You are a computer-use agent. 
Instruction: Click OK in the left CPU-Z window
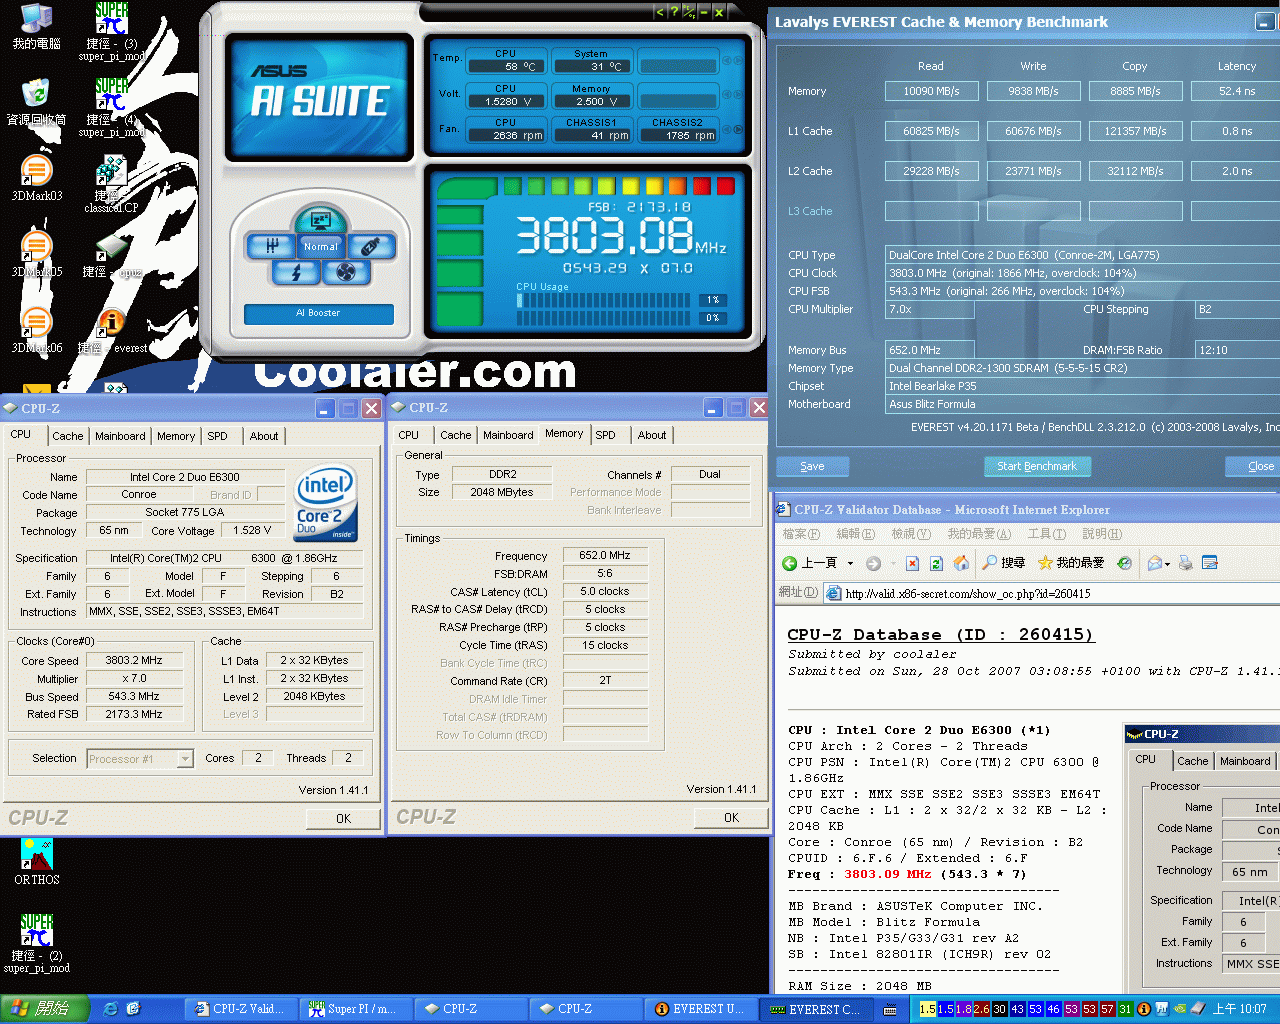point(343,818)
